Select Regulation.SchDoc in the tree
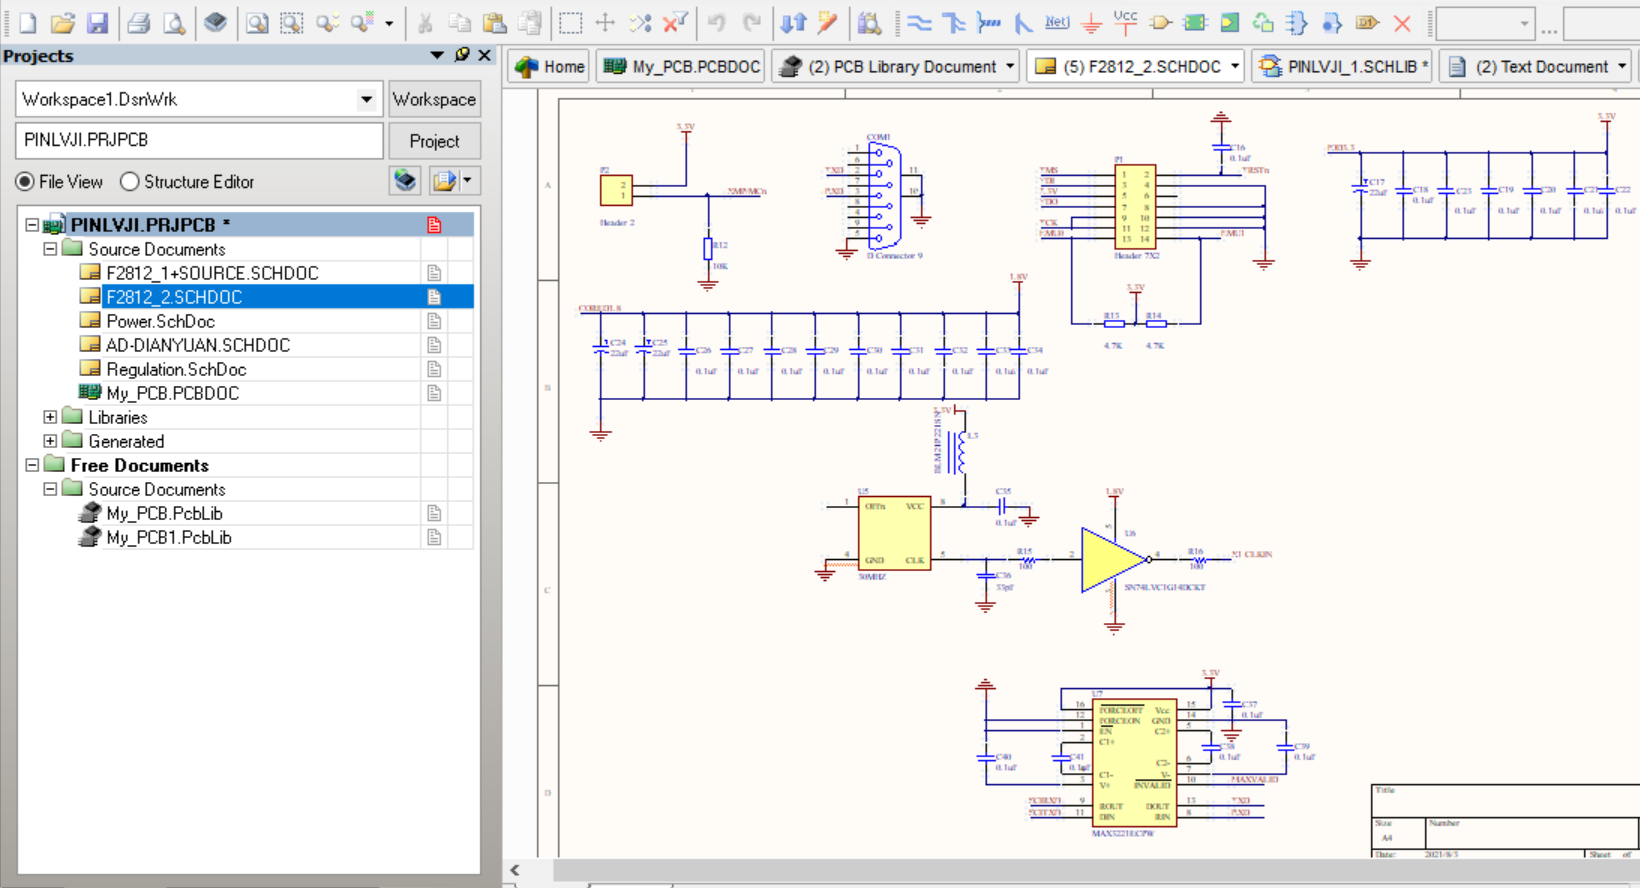Viewport: 1640px width, 888px height. tap(176, 369)
